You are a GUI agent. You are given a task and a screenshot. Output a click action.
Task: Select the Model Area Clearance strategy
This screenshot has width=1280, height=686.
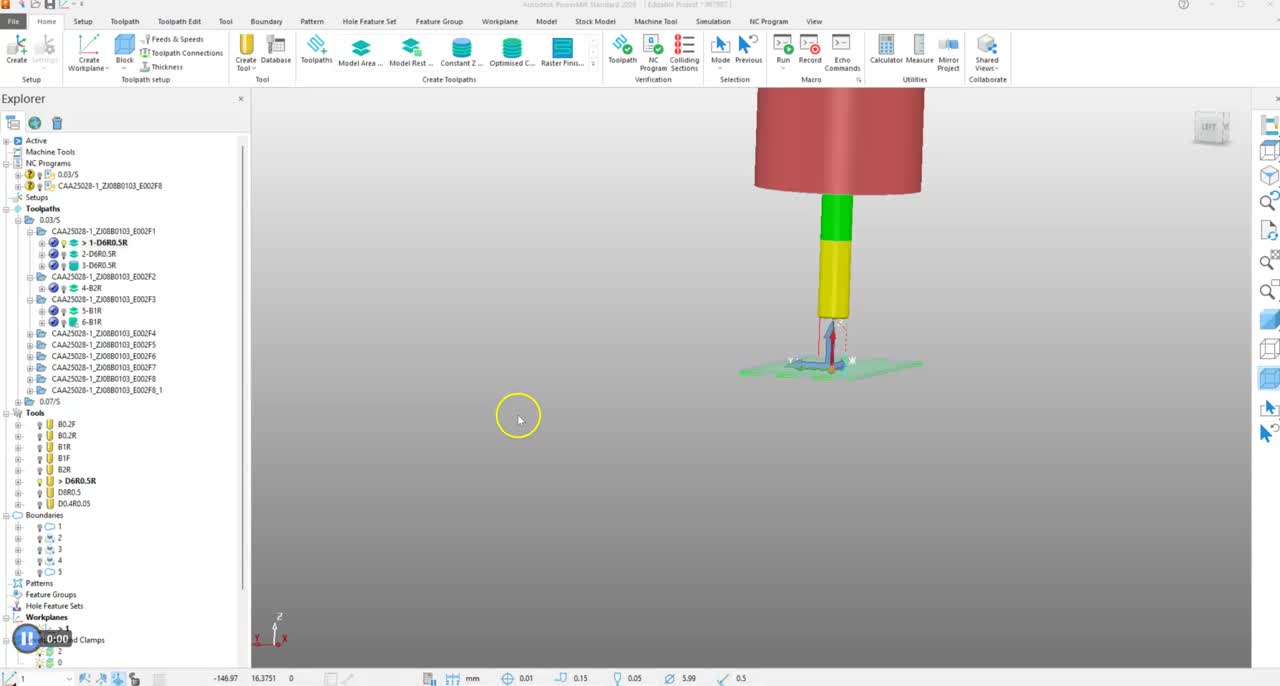[x=361, y=52]
